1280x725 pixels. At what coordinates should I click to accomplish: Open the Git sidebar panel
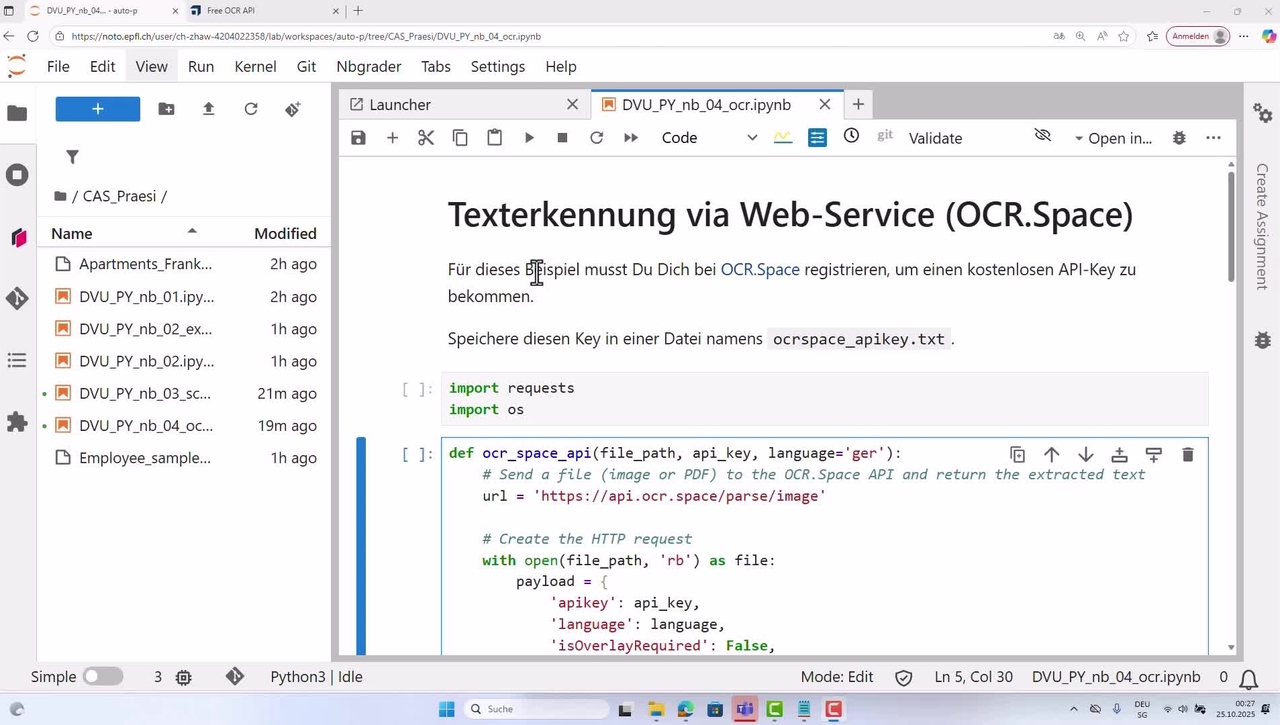tap(17, 298)
